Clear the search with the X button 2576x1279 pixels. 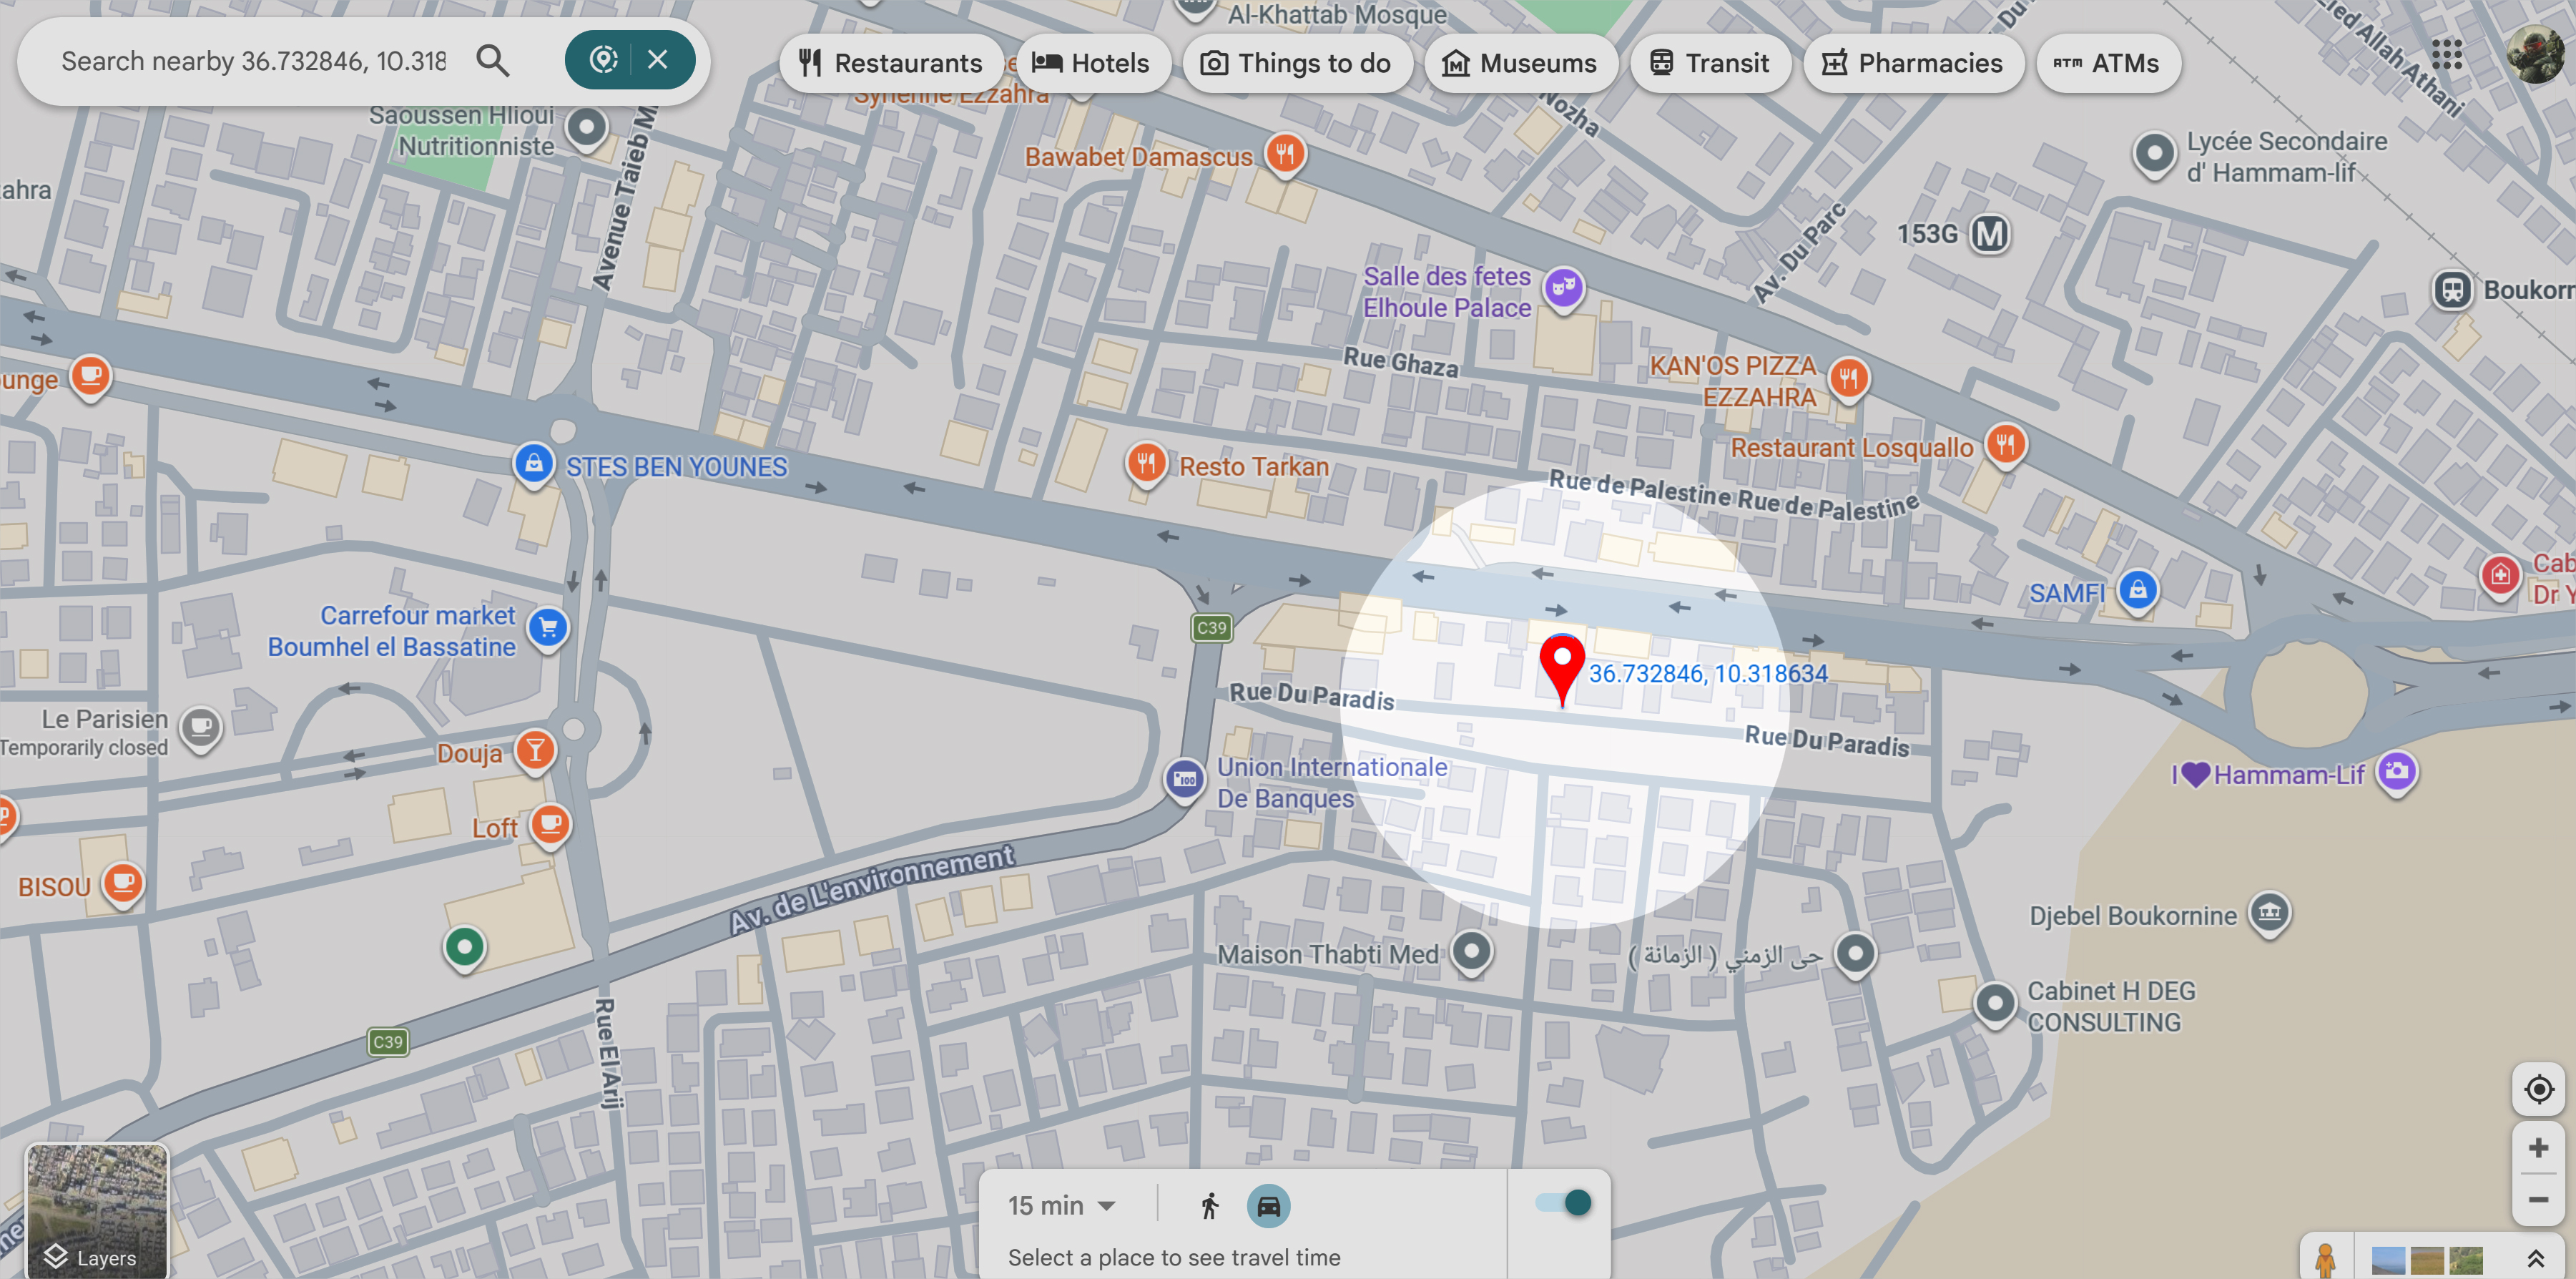point(658,60)
